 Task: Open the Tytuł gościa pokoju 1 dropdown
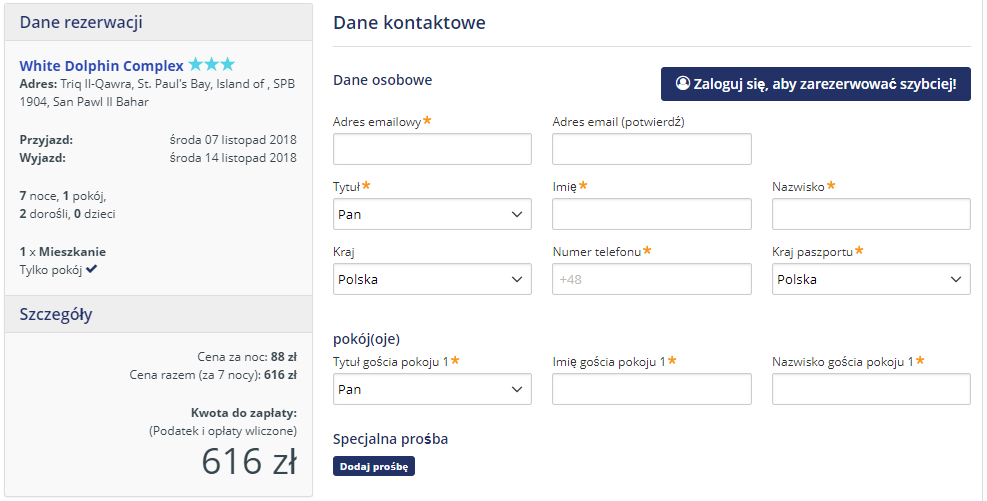click(x=432, y=389)
